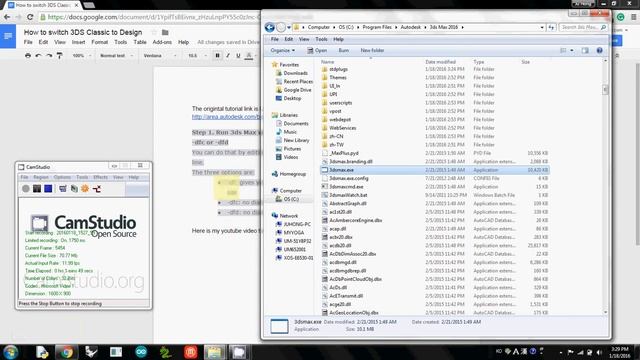Click the CamStudio Record button
The width and height of the screenshot is (640, 360).
coord(26,189)
